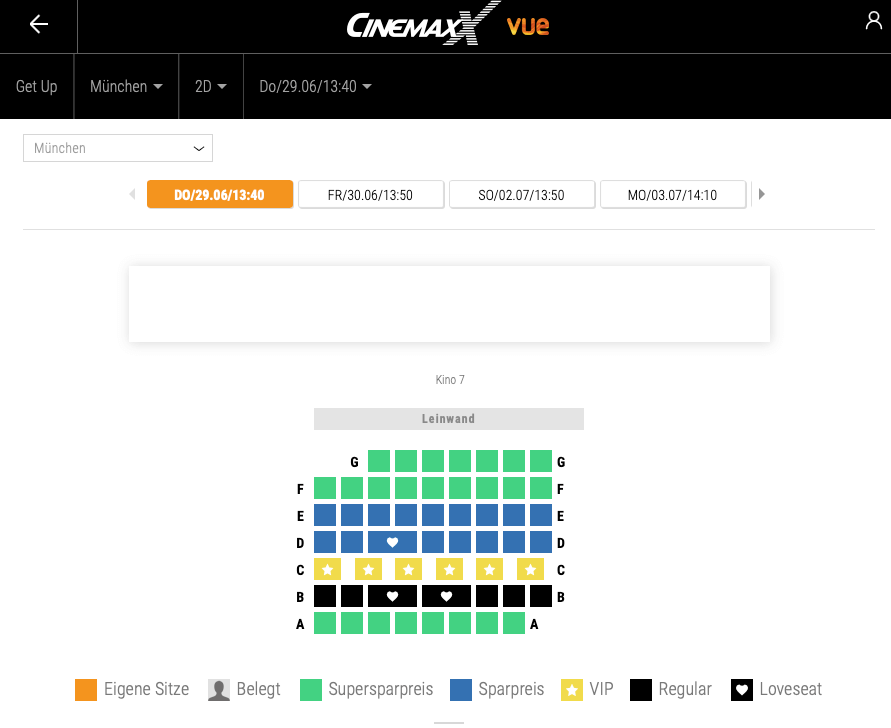Switch to the FR/30.06/13:50 showtime
The width and height of the screenshot is (891, 728).
pyautogui.click(x=370, y=195)
